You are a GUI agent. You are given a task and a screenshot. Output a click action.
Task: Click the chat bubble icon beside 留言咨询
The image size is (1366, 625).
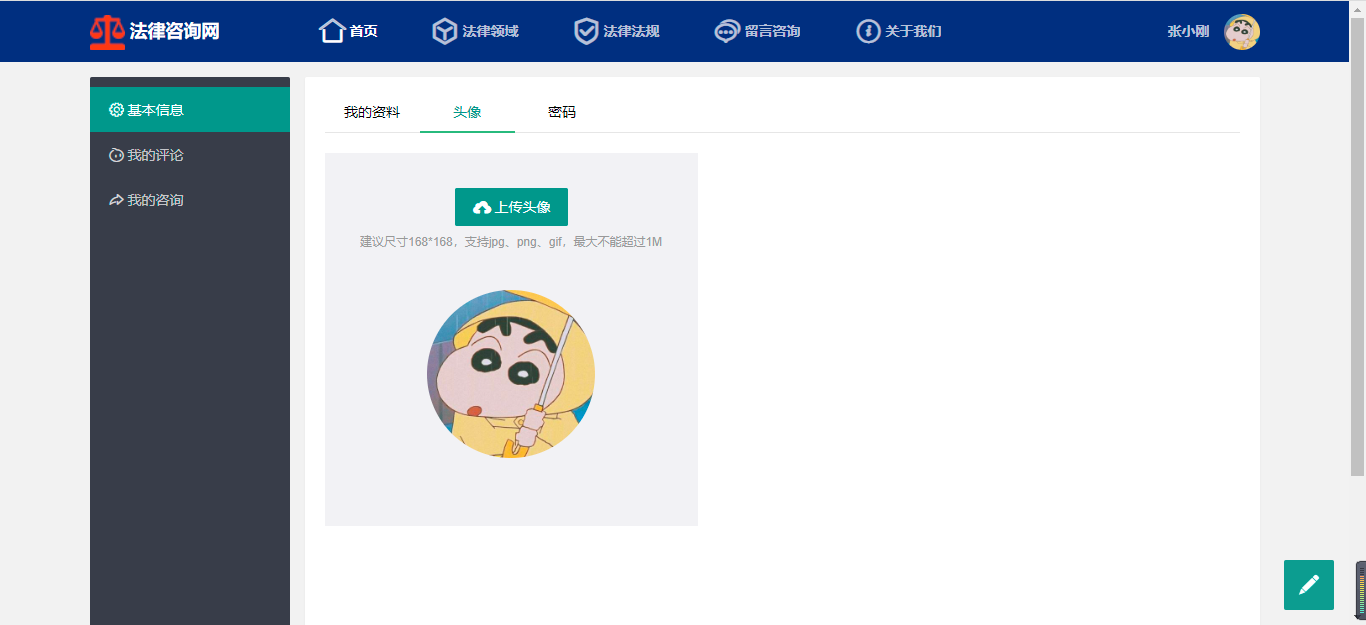pyautogui.click(x=727, y=31)
